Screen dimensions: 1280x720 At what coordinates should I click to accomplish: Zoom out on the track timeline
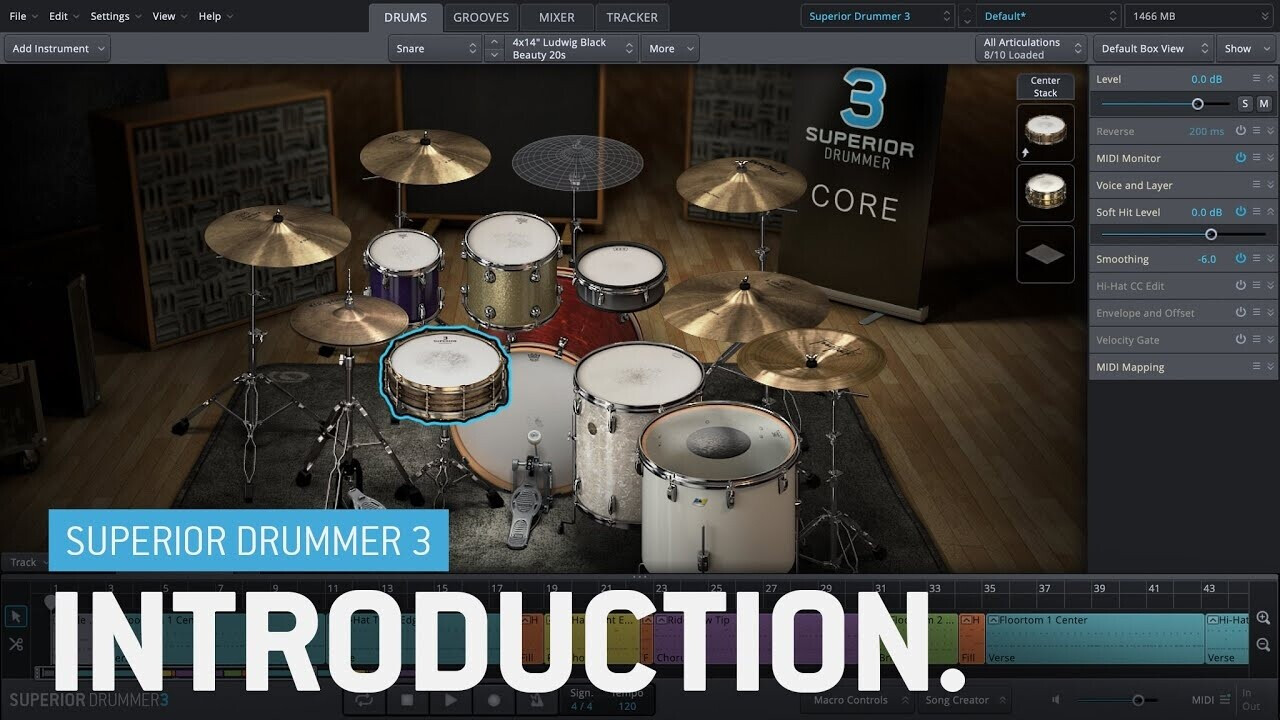(1263, 645)
